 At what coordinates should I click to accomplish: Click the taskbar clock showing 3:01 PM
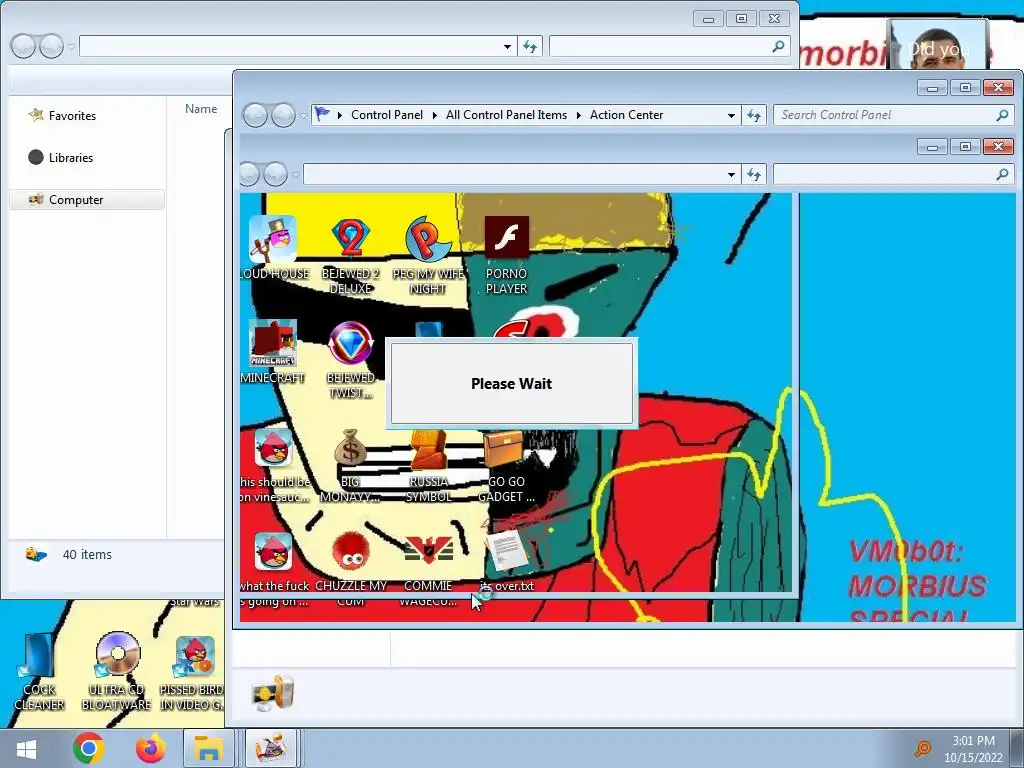tap(973, 749)
